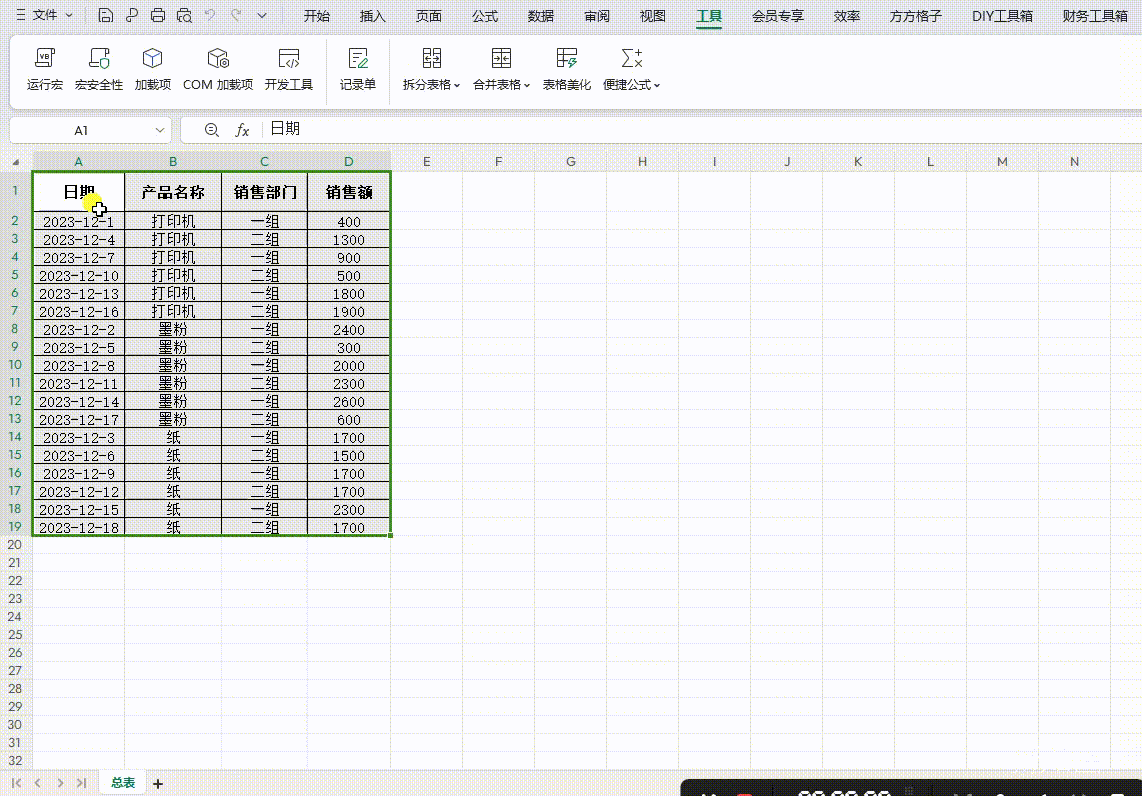The width and height of the screenshot is (1142, 796).
Task: Select row 10 header
Action: pyautogui.click(x=15, y=365)
